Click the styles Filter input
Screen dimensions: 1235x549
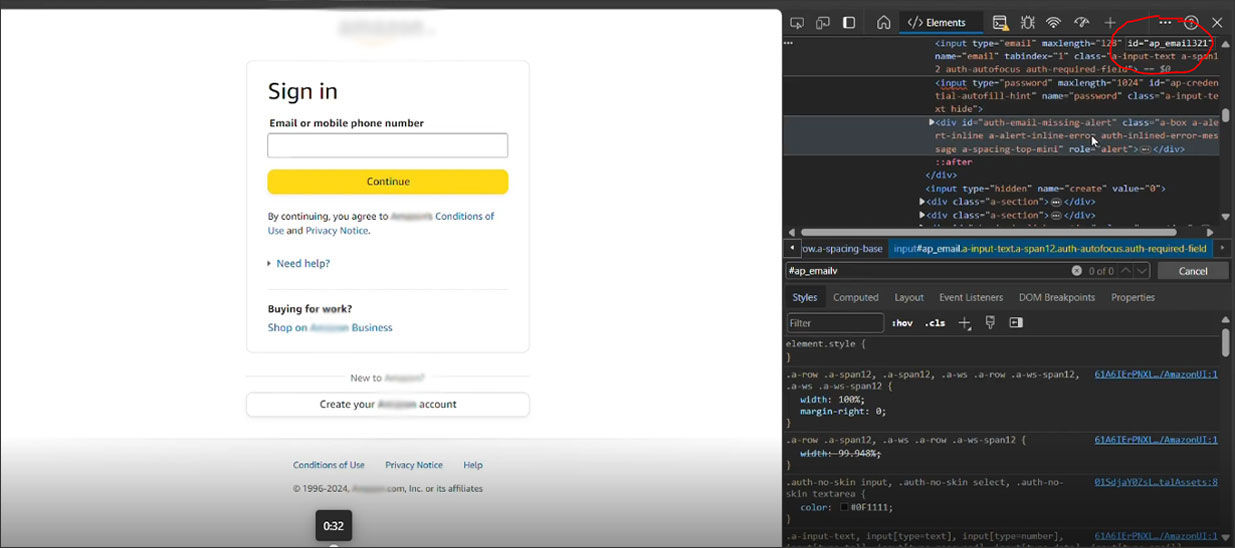pyautogui.click(x=835, y=323)
